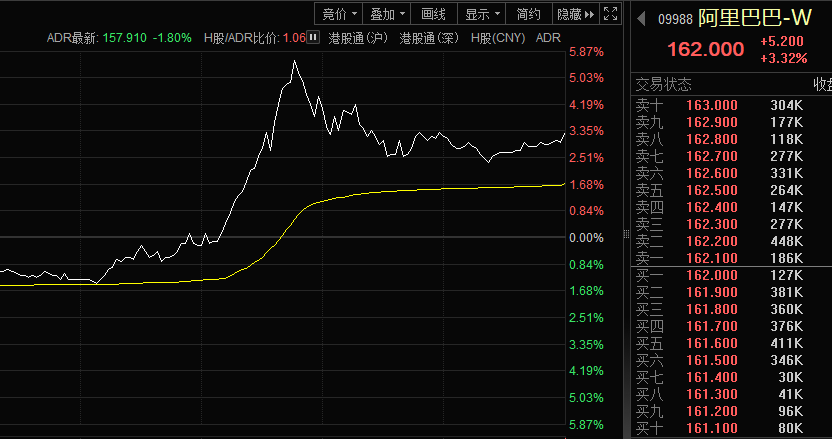Select the ADR overlay option
Screen dimensions: 832x439
tap(548, 38)
